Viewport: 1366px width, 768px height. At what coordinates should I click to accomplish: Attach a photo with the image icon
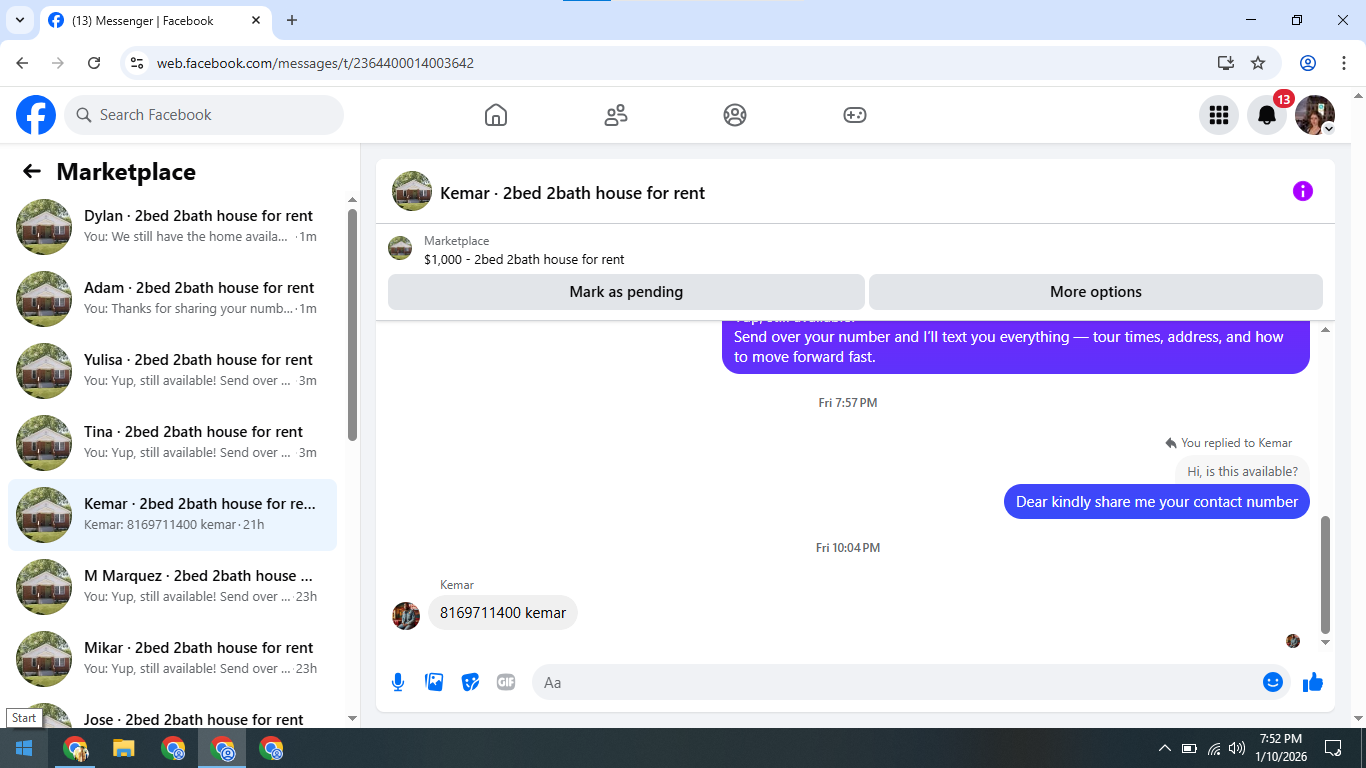(434, 682)
